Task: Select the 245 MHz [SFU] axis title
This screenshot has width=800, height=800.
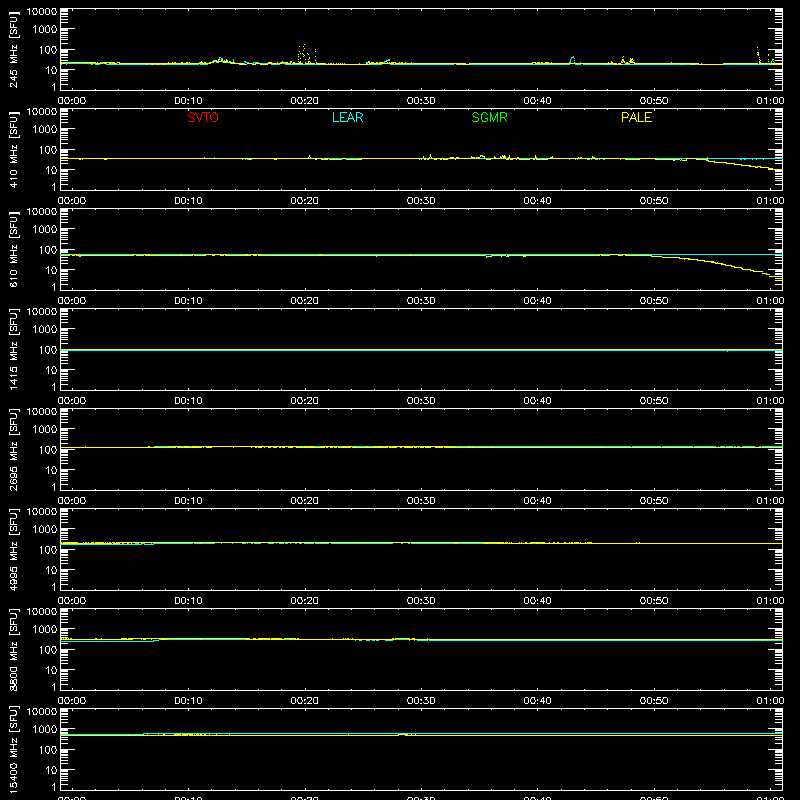Action: tap(13, 49)
